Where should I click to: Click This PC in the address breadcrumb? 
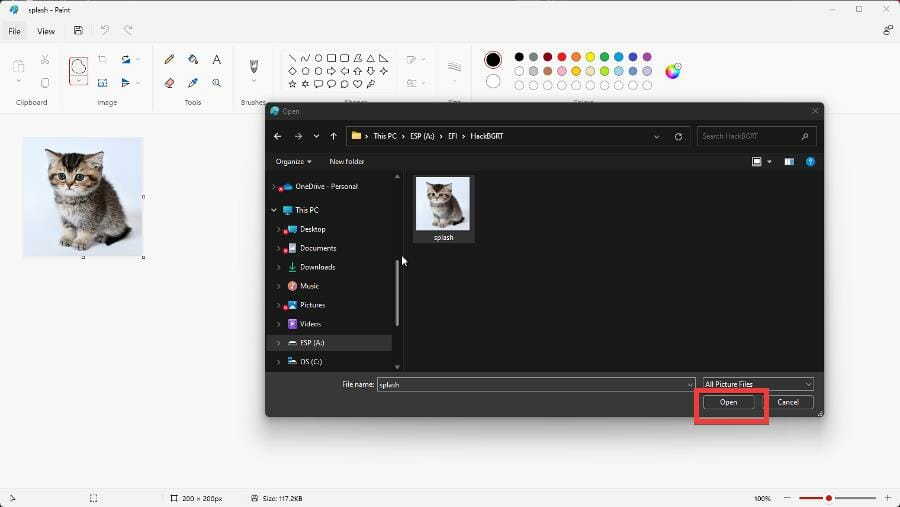[385, 136]
